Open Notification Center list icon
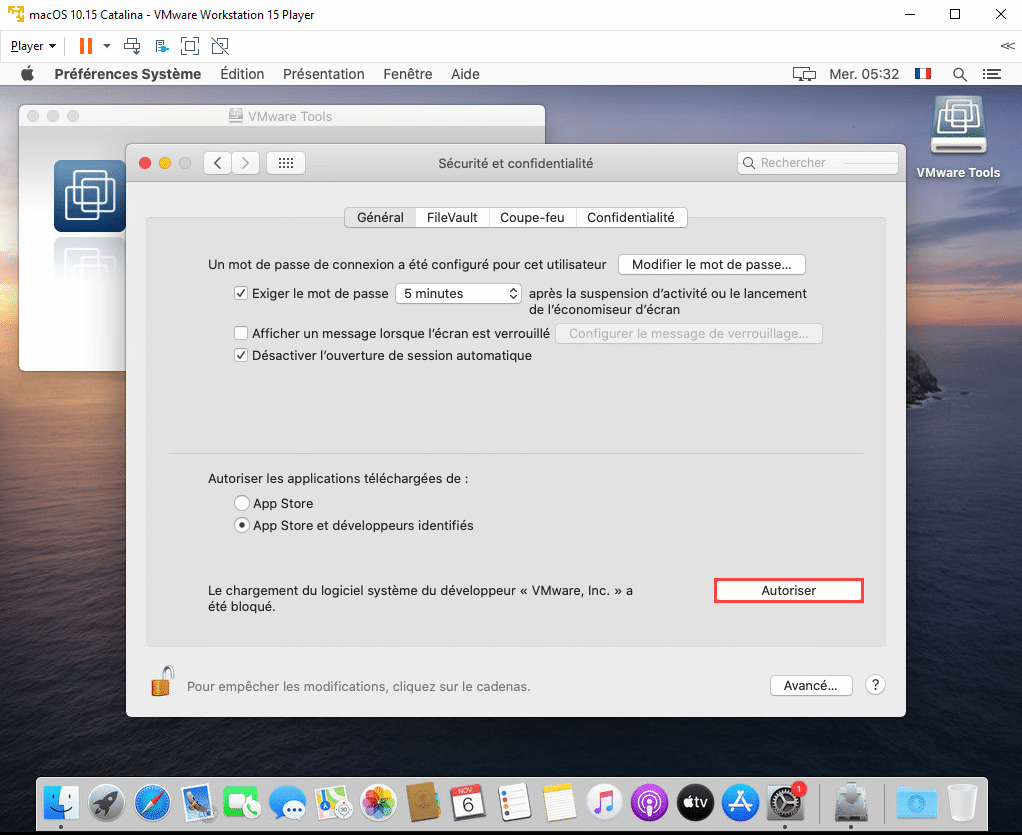Viewport: 1022px width, 835px height. (992, 74)
